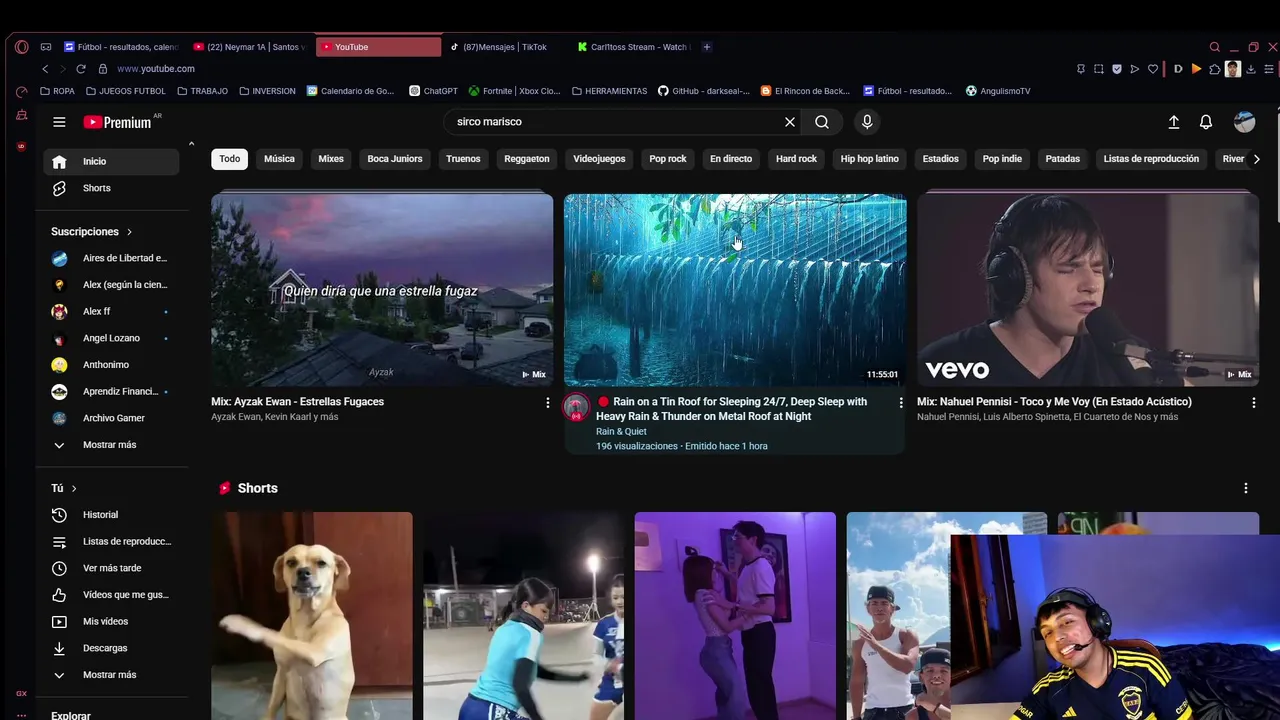Open options menu for Mix: Nahuel Pennisi video
This screenshot has height=720, width=1280.
tap(1254, 403)
